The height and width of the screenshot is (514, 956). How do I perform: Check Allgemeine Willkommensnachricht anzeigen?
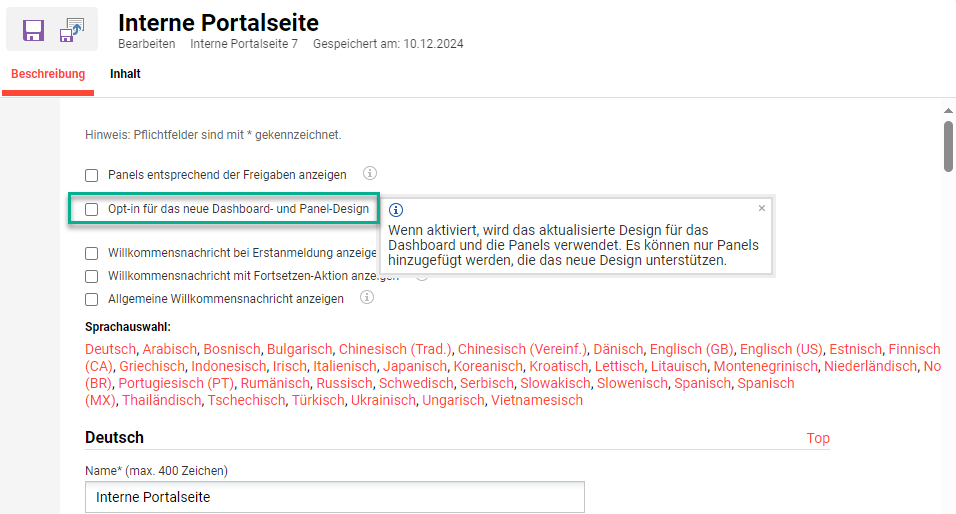click(92, 299)
